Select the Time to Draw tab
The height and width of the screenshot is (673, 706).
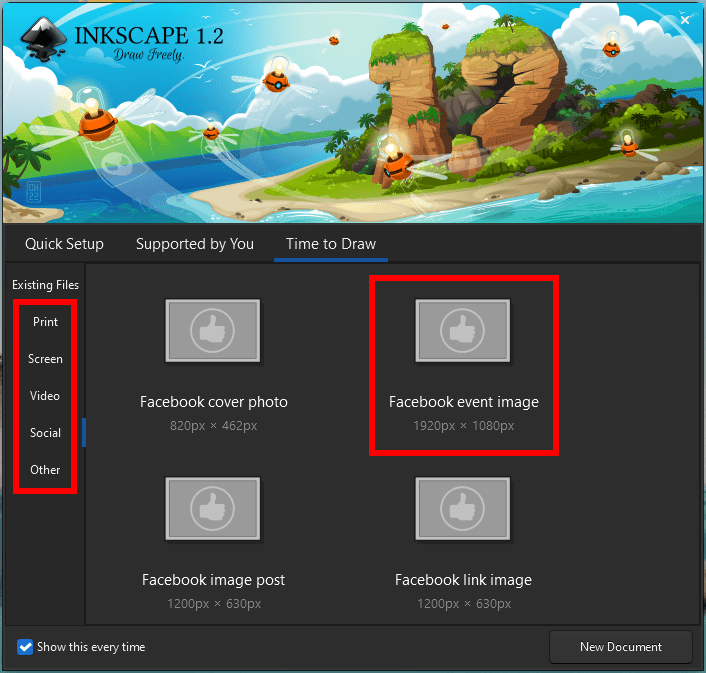[x=331, y=244]
